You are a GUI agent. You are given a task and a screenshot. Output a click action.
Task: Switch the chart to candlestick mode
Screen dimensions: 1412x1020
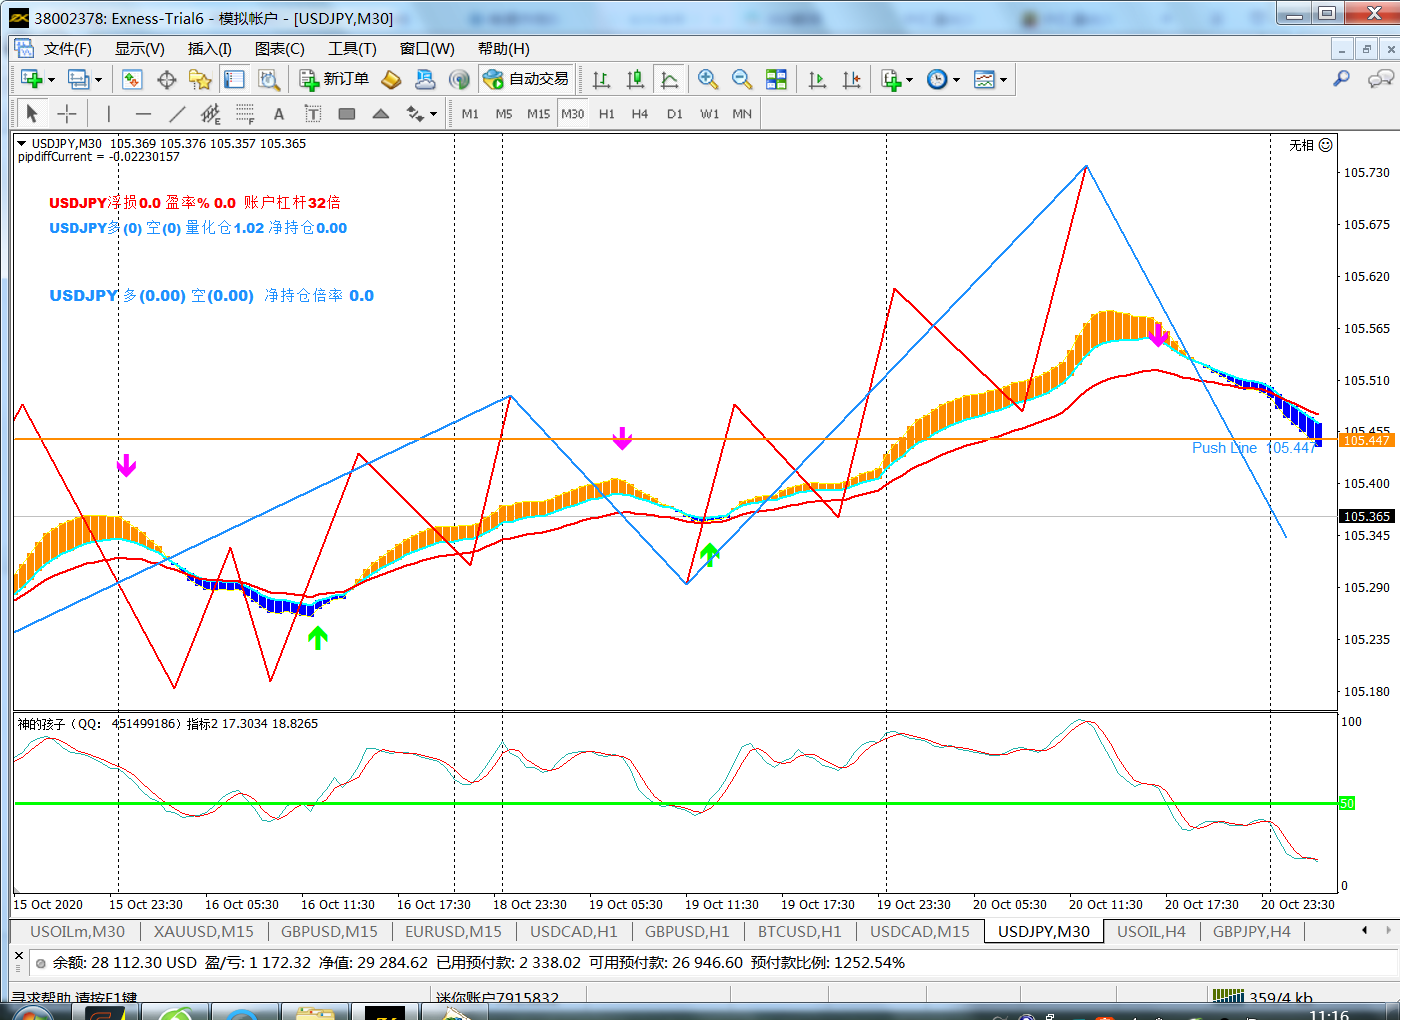tap(635, 79)
